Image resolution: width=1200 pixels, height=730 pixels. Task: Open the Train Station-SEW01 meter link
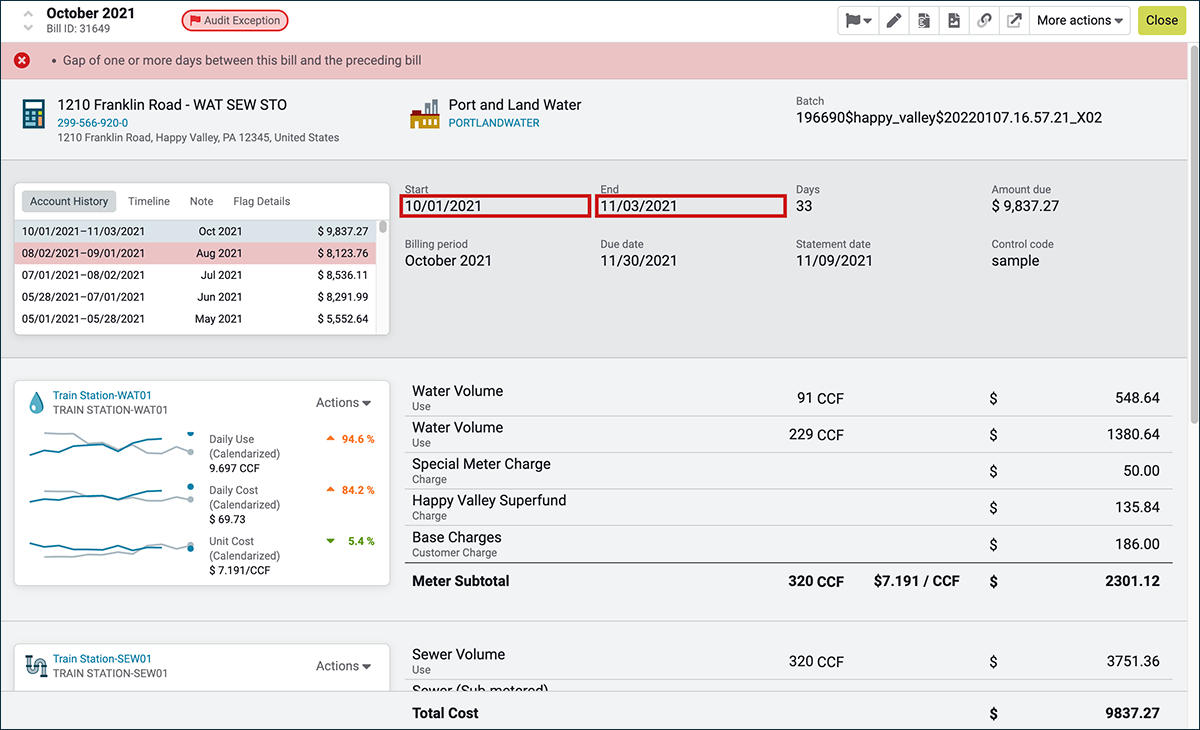[x=102, y=659]
